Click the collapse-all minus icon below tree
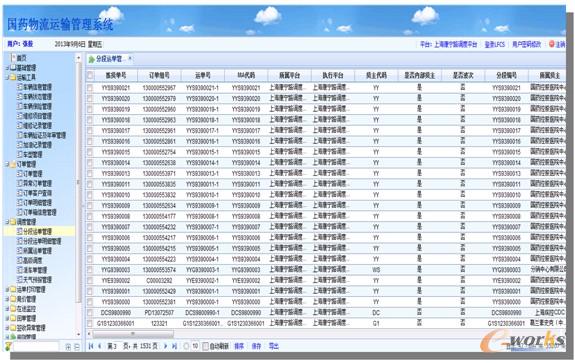575x363 pixels. coord(77,347)
